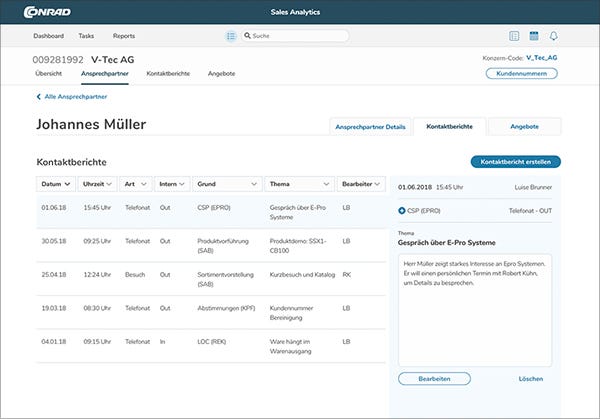This screenshot has height=419, width=600.
Task: Click the search magnifier icon
Action: pos(248,36)
